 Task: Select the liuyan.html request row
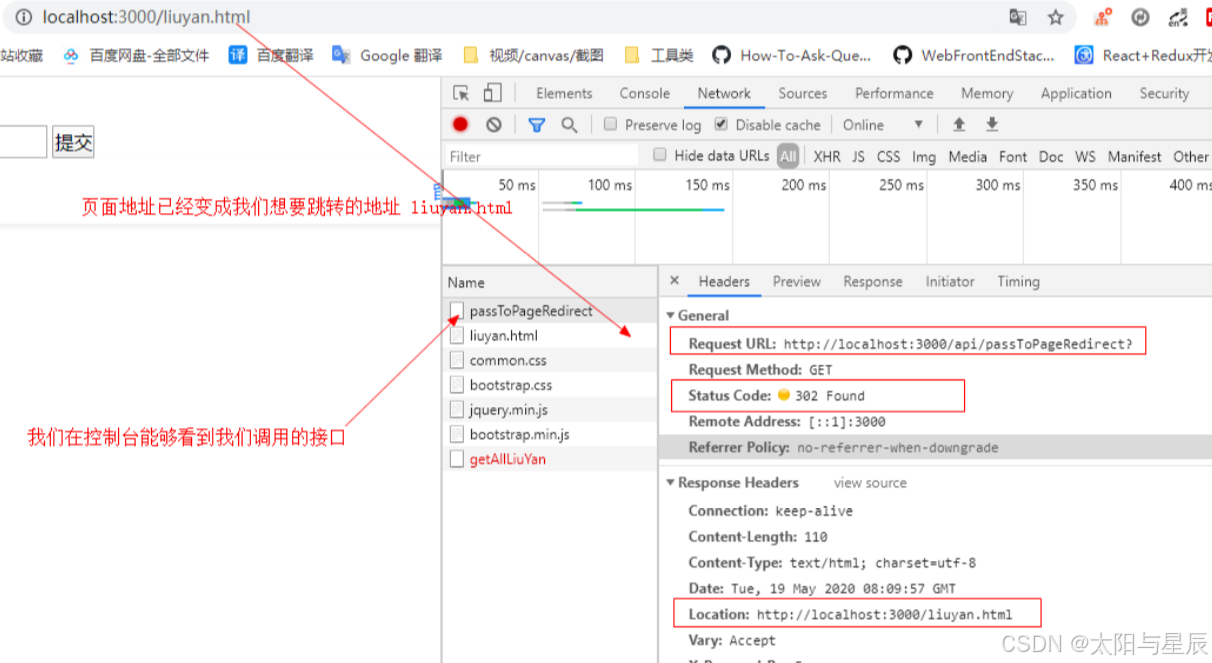(550, 336)
